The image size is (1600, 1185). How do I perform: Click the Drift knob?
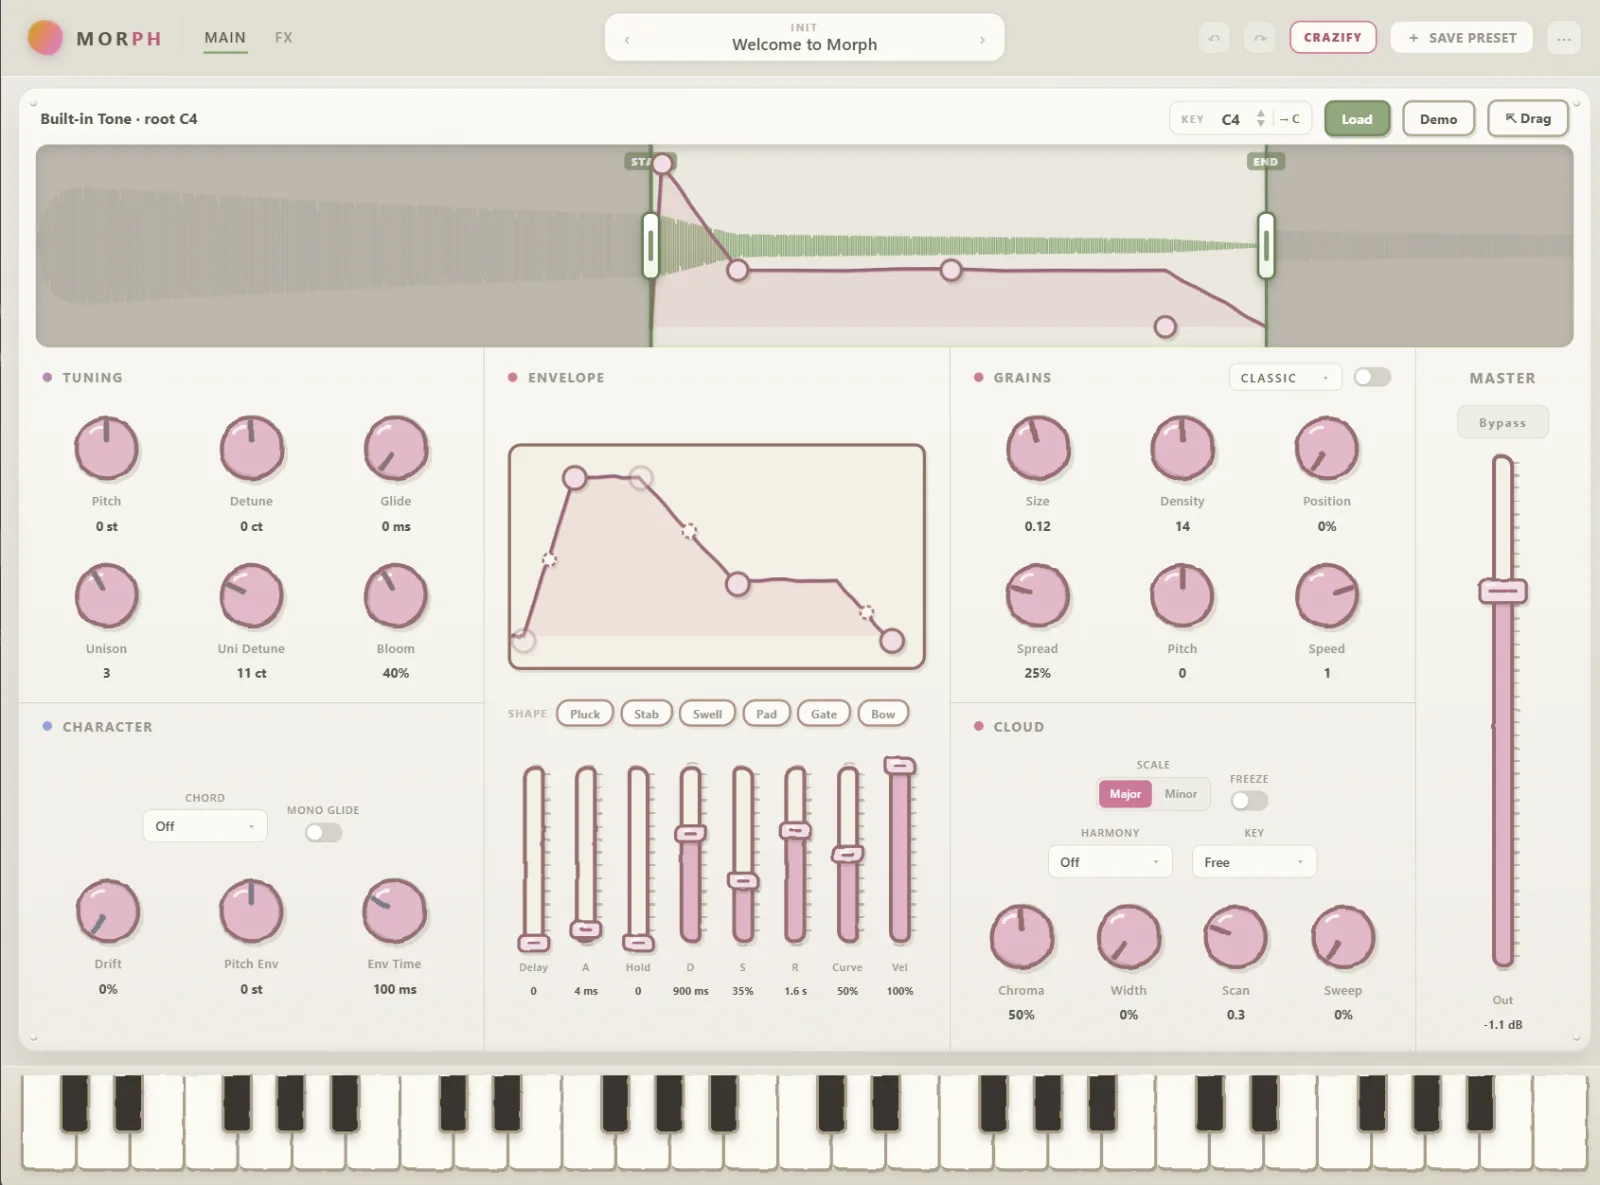(108, 911)
